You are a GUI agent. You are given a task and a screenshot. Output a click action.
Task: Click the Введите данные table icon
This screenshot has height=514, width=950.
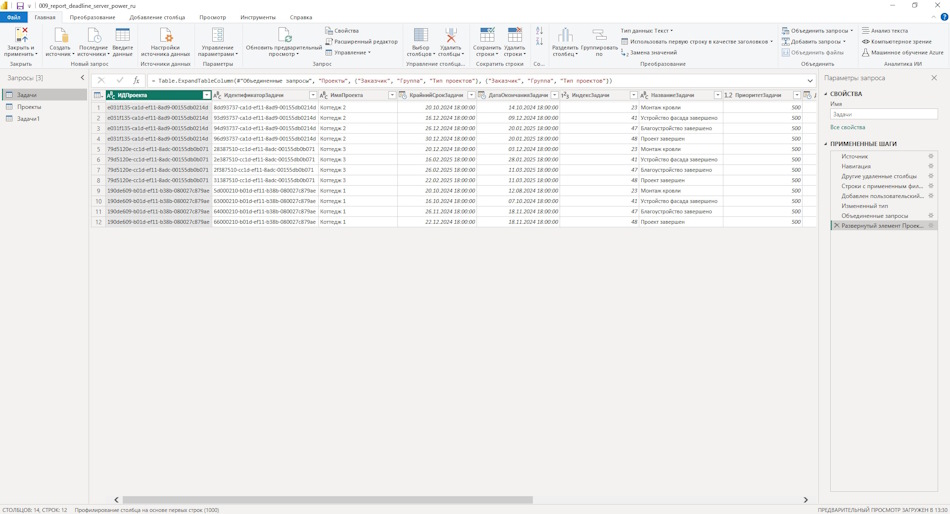tap(122, 35)
